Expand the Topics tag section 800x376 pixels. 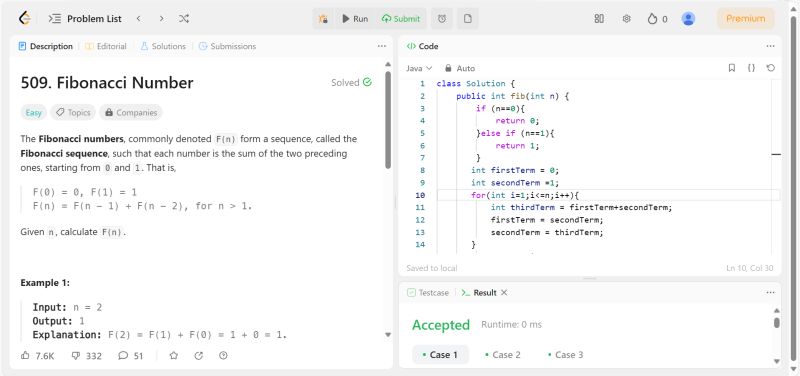[x=73, y=113]
